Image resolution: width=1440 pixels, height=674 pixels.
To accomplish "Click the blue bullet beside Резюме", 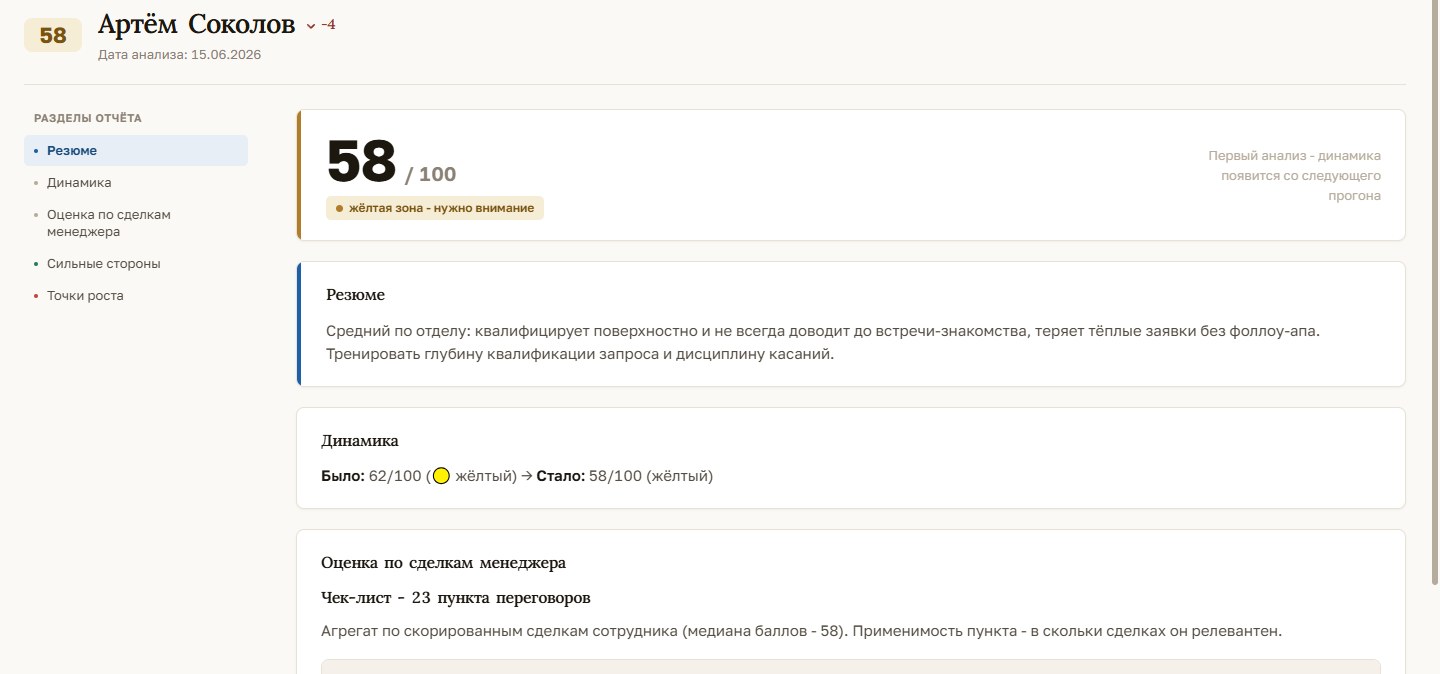I will coord(36,151).
